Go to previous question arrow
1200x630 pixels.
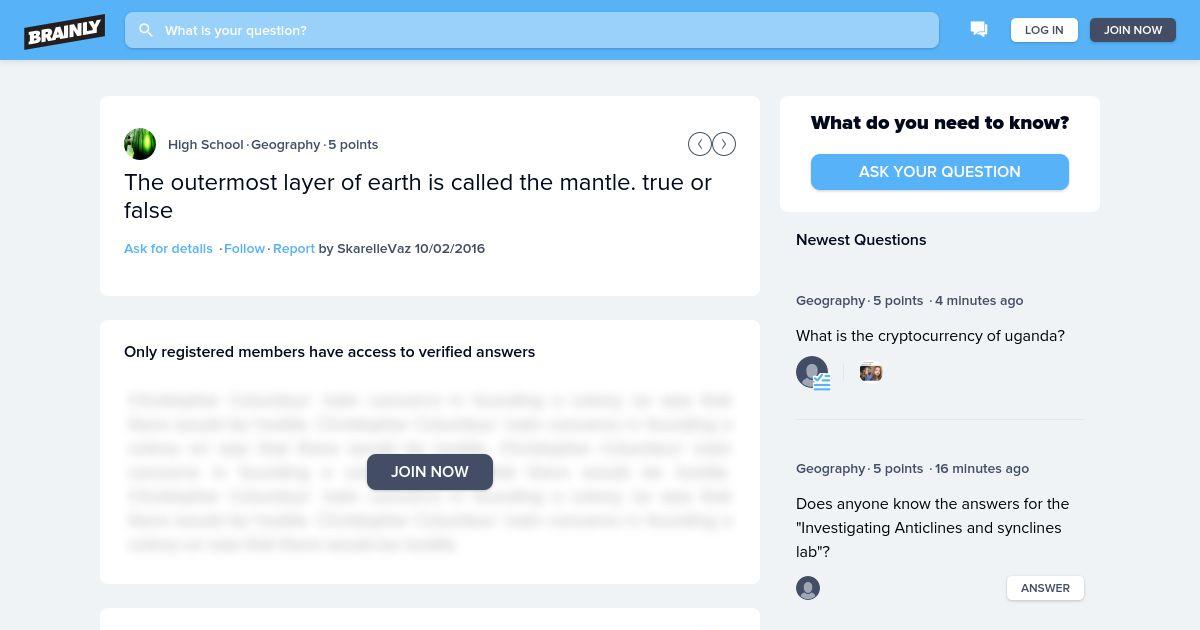point(700,144)
